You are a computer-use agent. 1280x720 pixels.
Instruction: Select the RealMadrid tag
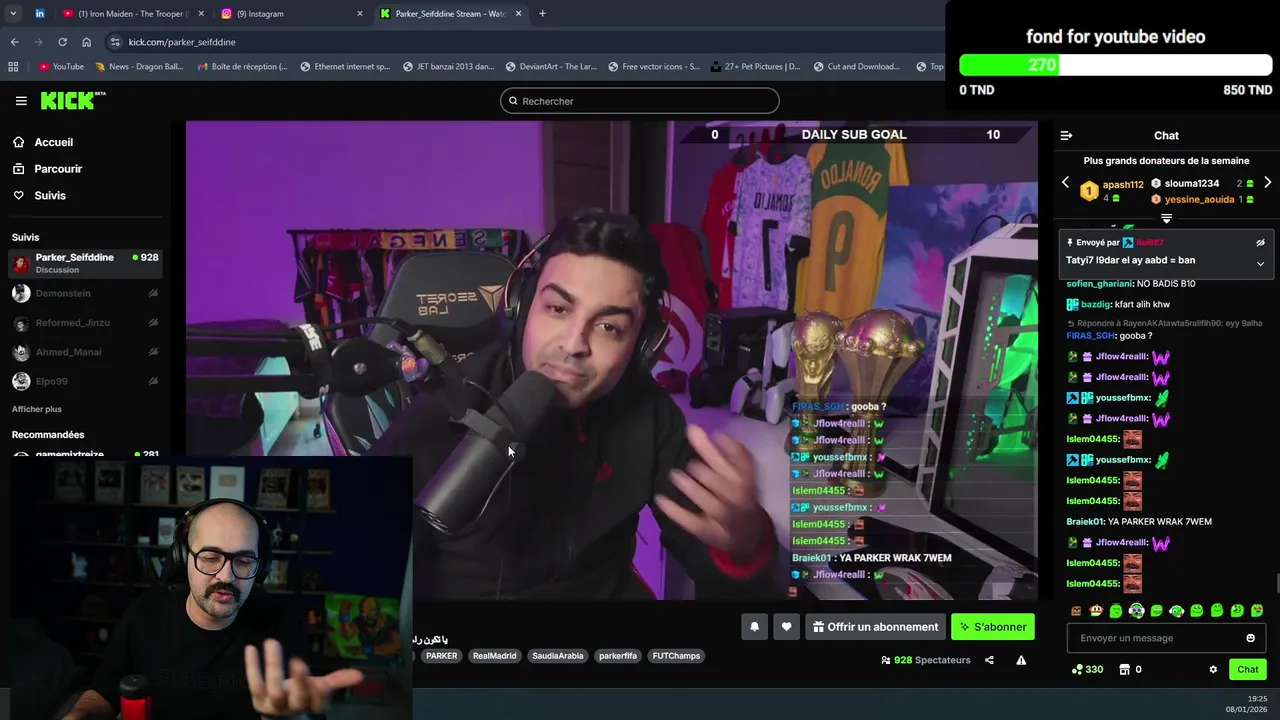495,656
